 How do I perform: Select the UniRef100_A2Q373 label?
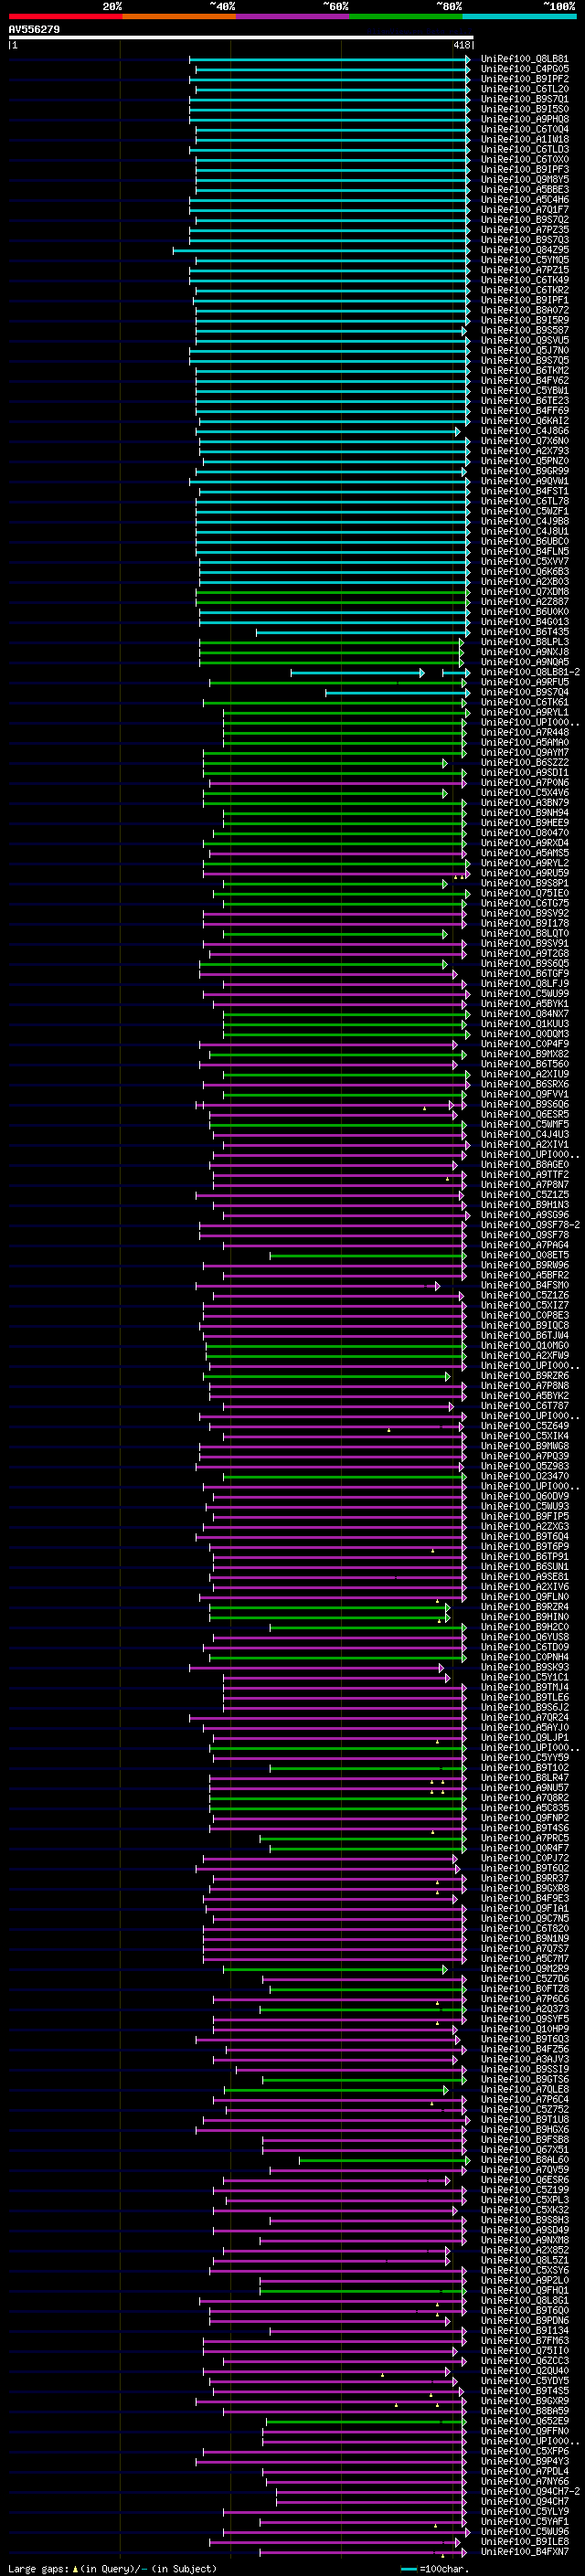[x=525, y=2009]
